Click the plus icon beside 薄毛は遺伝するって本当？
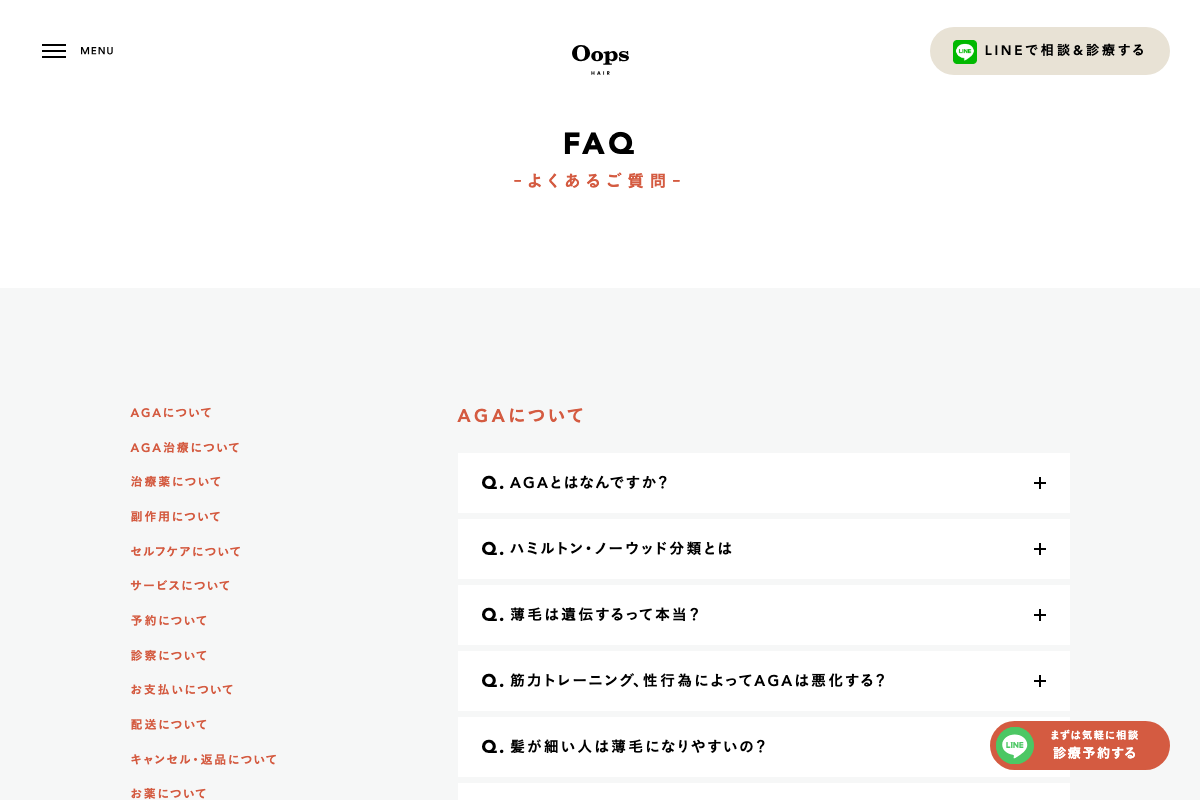The image size is (1200, 800). (x=1040, y=615)
